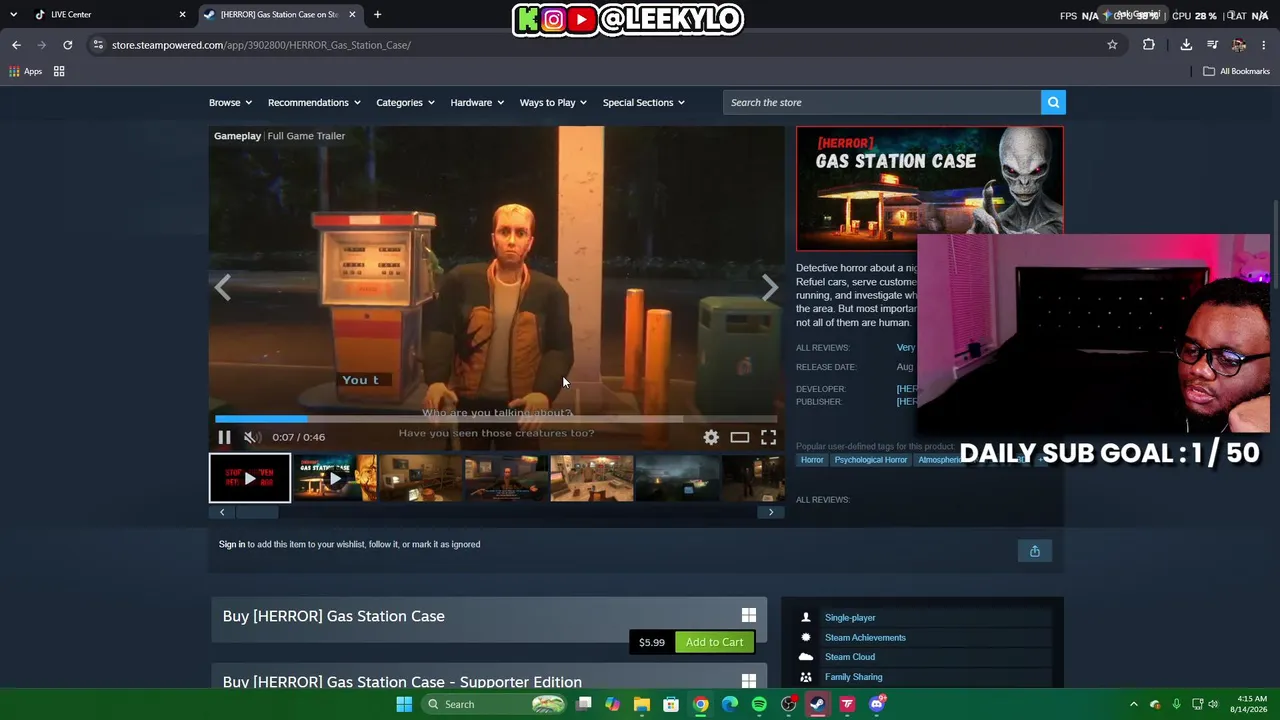Viewport: 1280px width, 720px height.
Task: Expand the Hardware menu
Action: pos(477,102)
